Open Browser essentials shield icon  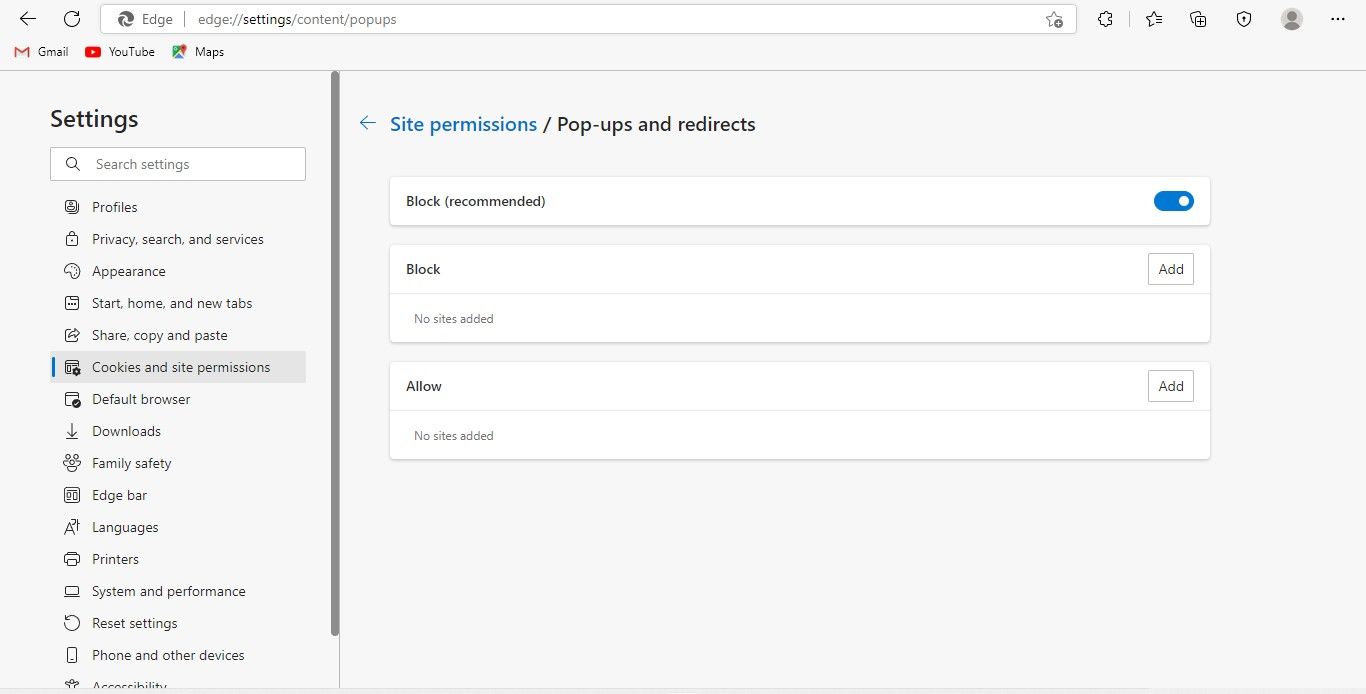point(1244,19)
